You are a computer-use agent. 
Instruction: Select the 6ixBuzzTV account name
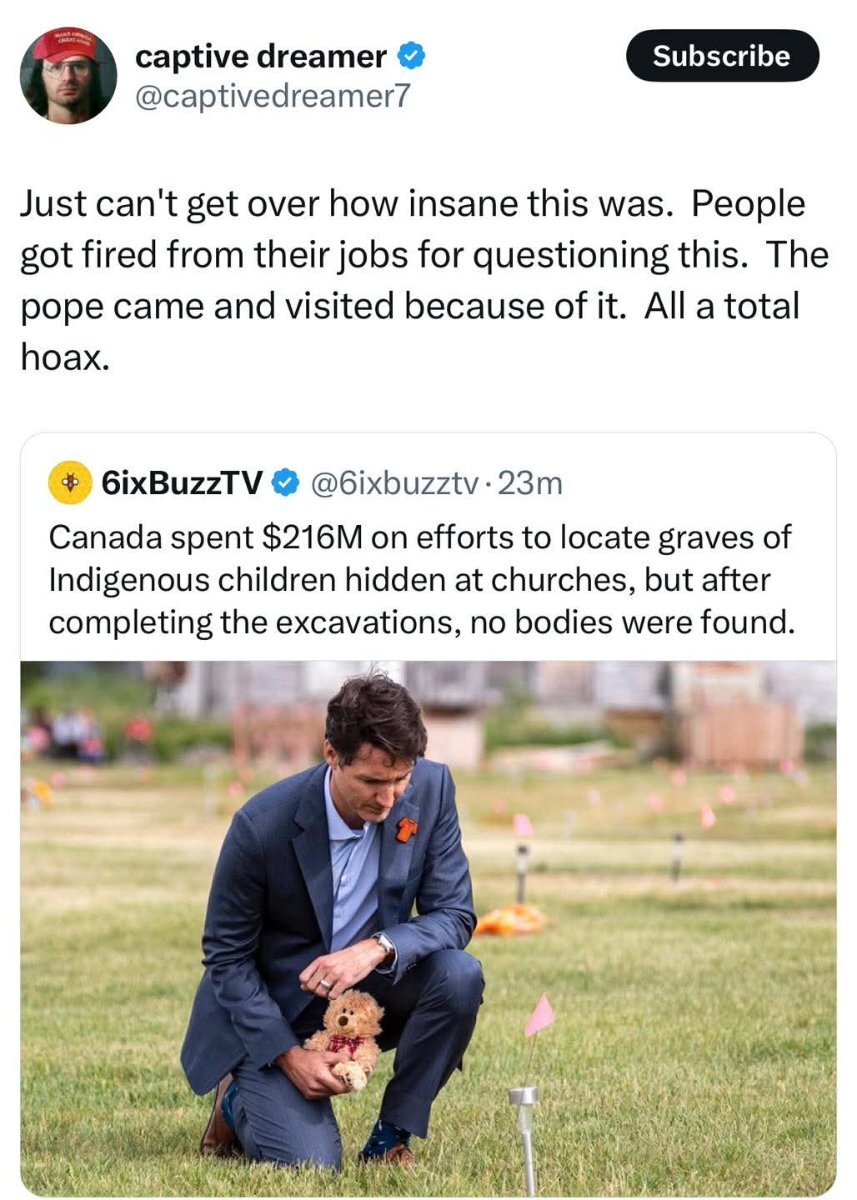(x=182, y=484)
